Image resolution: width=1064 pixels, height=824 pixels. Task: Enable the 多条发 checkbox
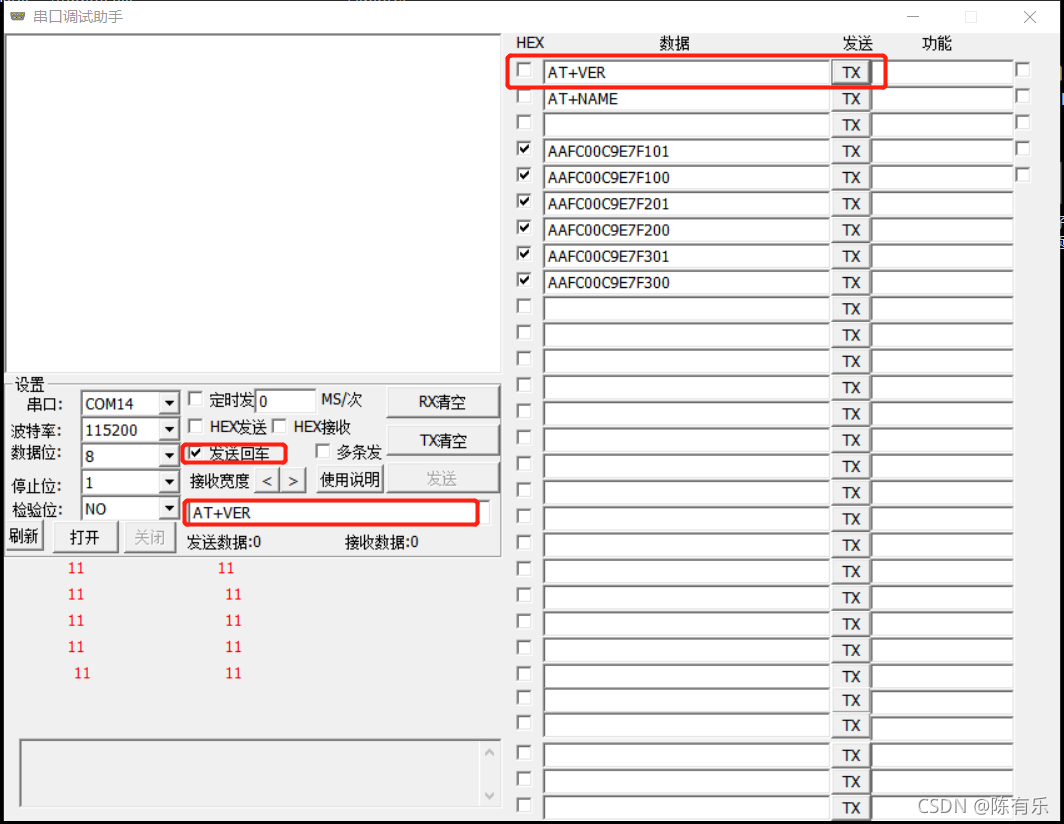(323, 451)
